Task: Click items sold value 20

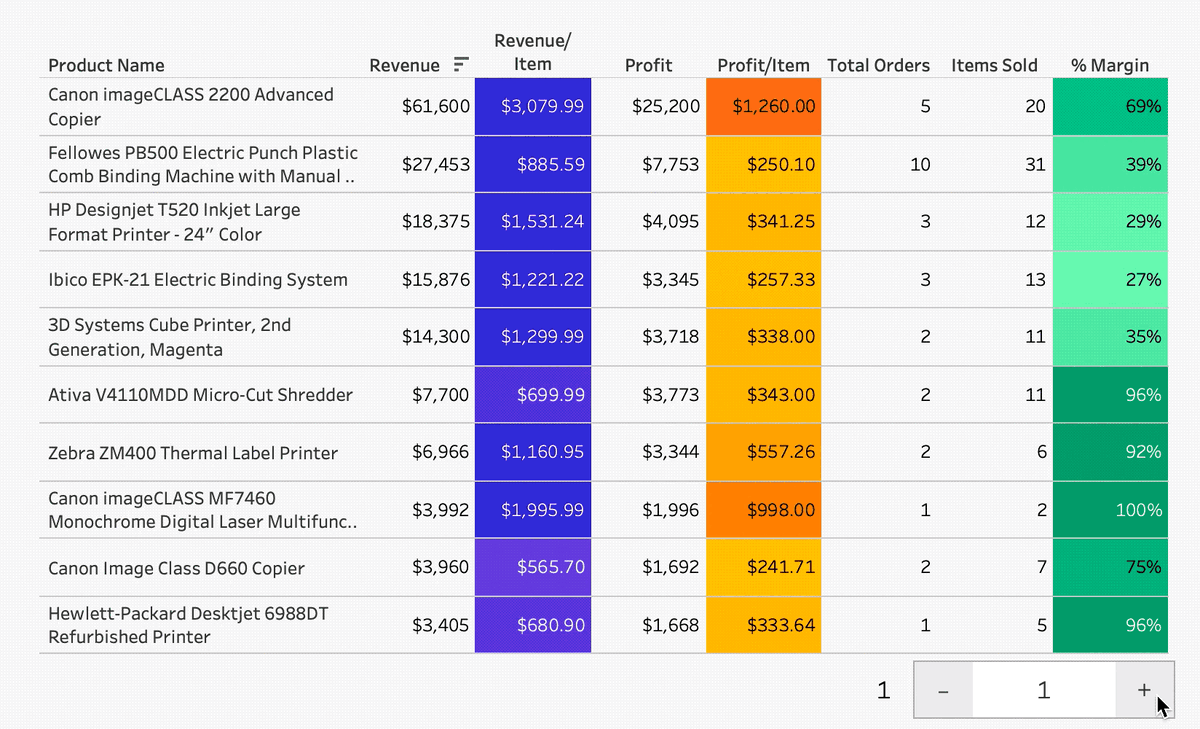Action: 1036,106
